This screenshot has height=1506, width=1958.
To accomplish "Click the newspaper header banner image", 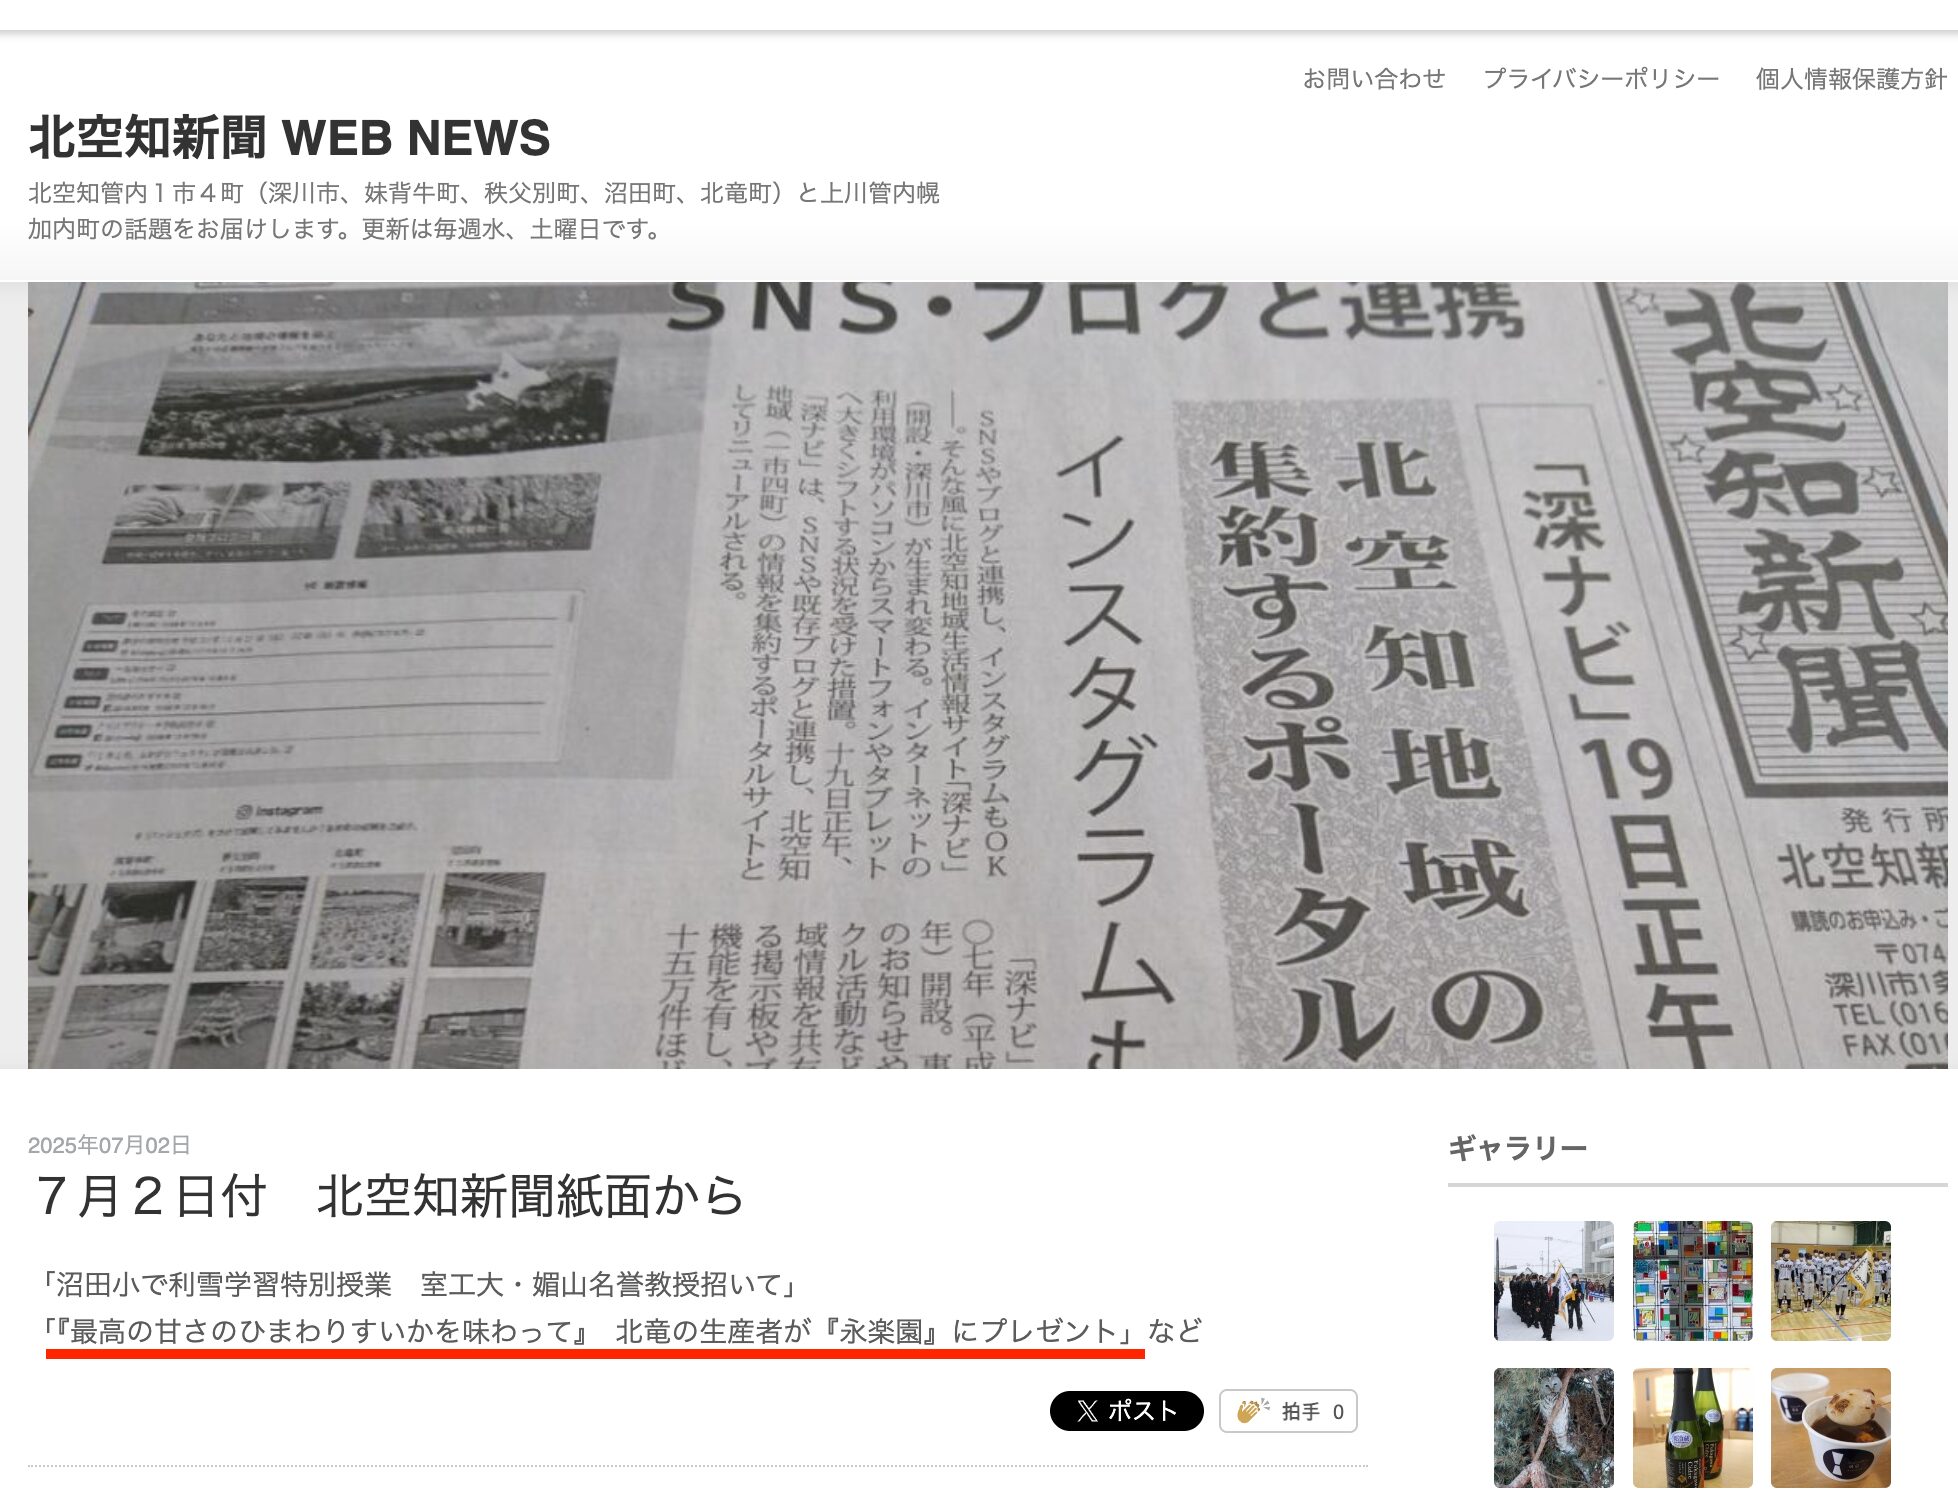I will [x=987, y=675].
